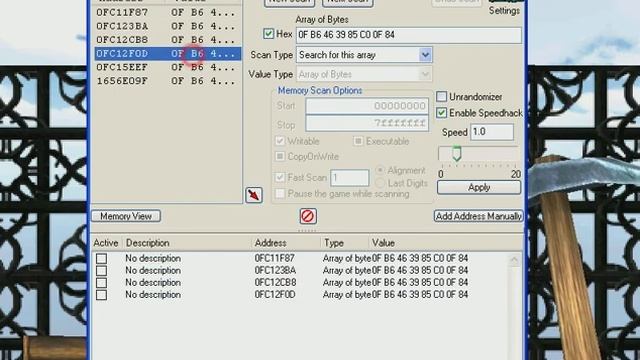The width and height of the screenshot is (640, 360).
Task: Click address cell 0FC123BA in address list
Action: click(x=275, y=271)
